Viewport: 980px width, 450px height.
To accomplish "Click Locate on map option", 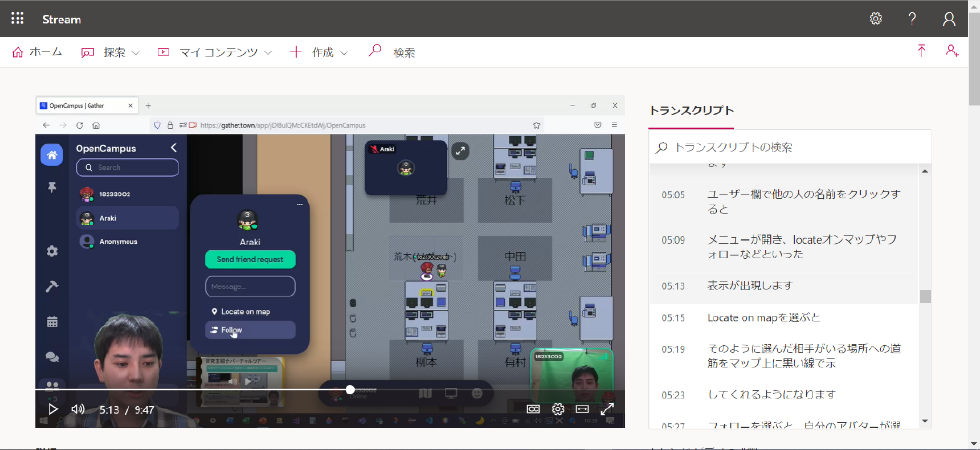I will [x=241, y=311].
